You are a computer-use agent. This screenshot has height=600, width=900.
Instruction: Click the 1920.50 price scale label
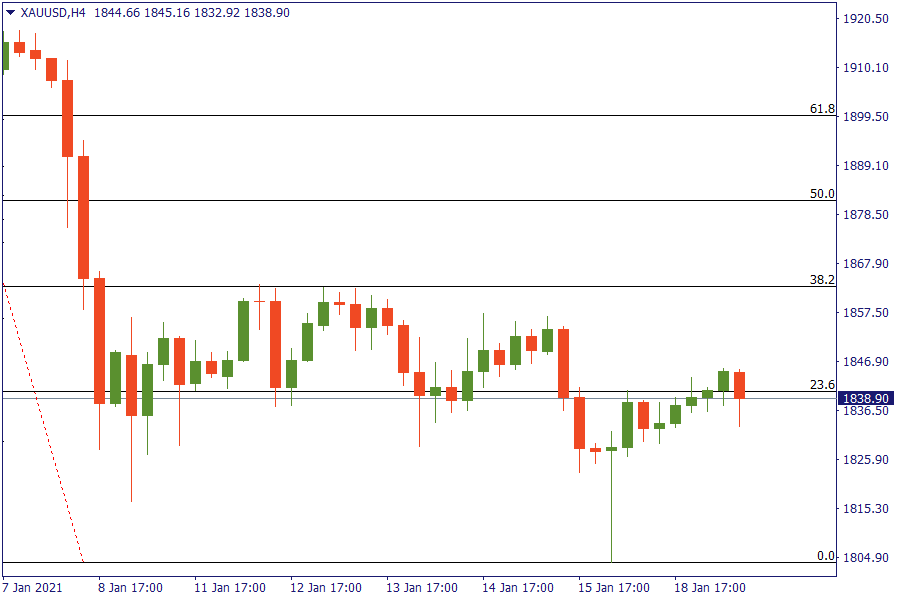pos(866,19)
